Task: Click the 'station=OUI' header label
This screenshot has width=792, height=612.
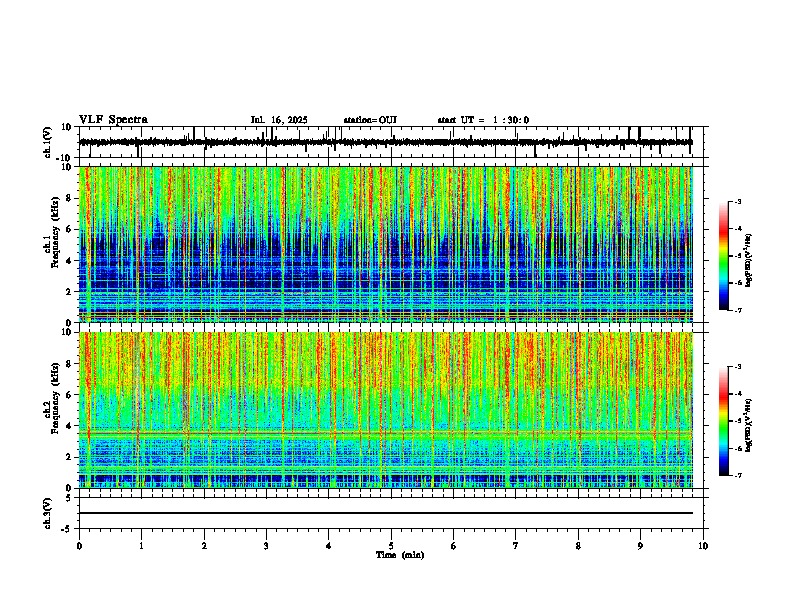Action: [x=370, y=120]
